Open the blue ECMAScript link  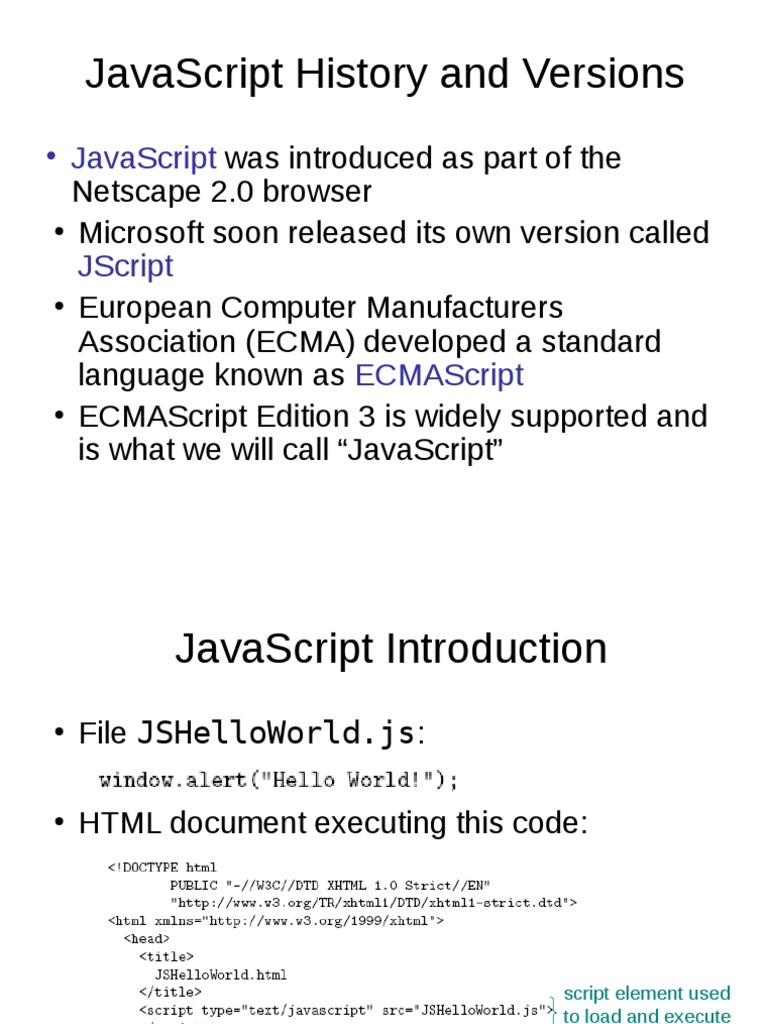click(x=439, y=375)
